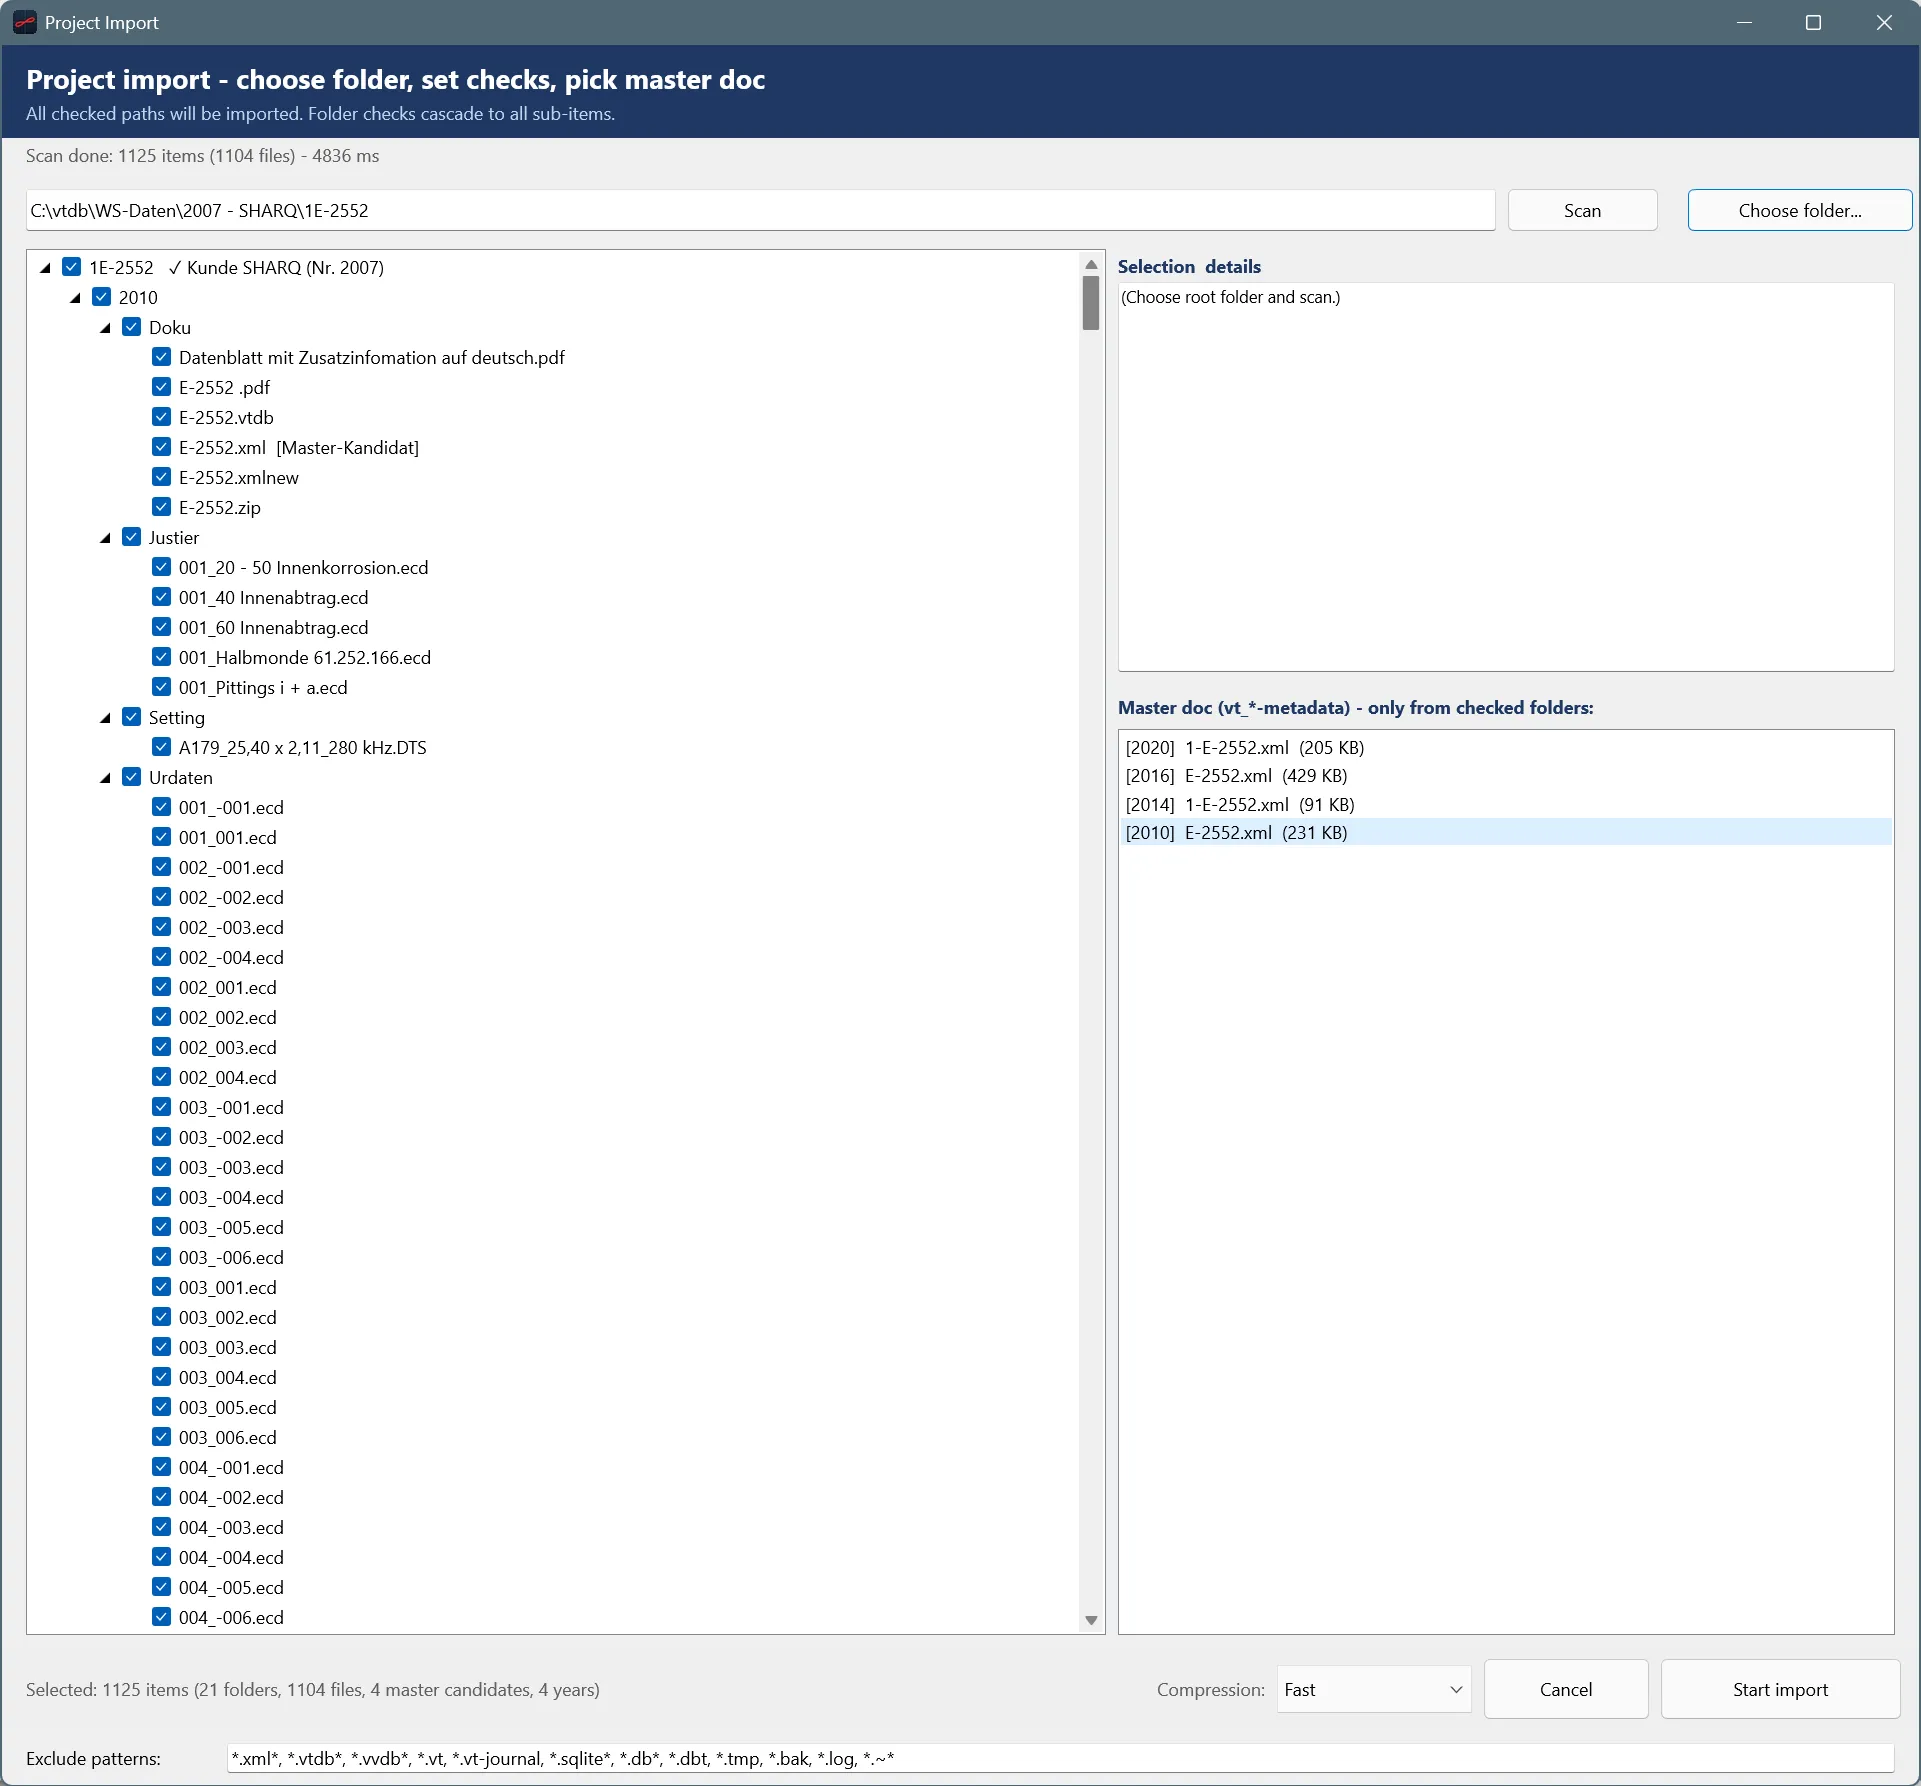The height and width of the screenshot is (1786, 1921).
Task: Select E-2552.xmlnew in the tree
Action: point(238,477)
